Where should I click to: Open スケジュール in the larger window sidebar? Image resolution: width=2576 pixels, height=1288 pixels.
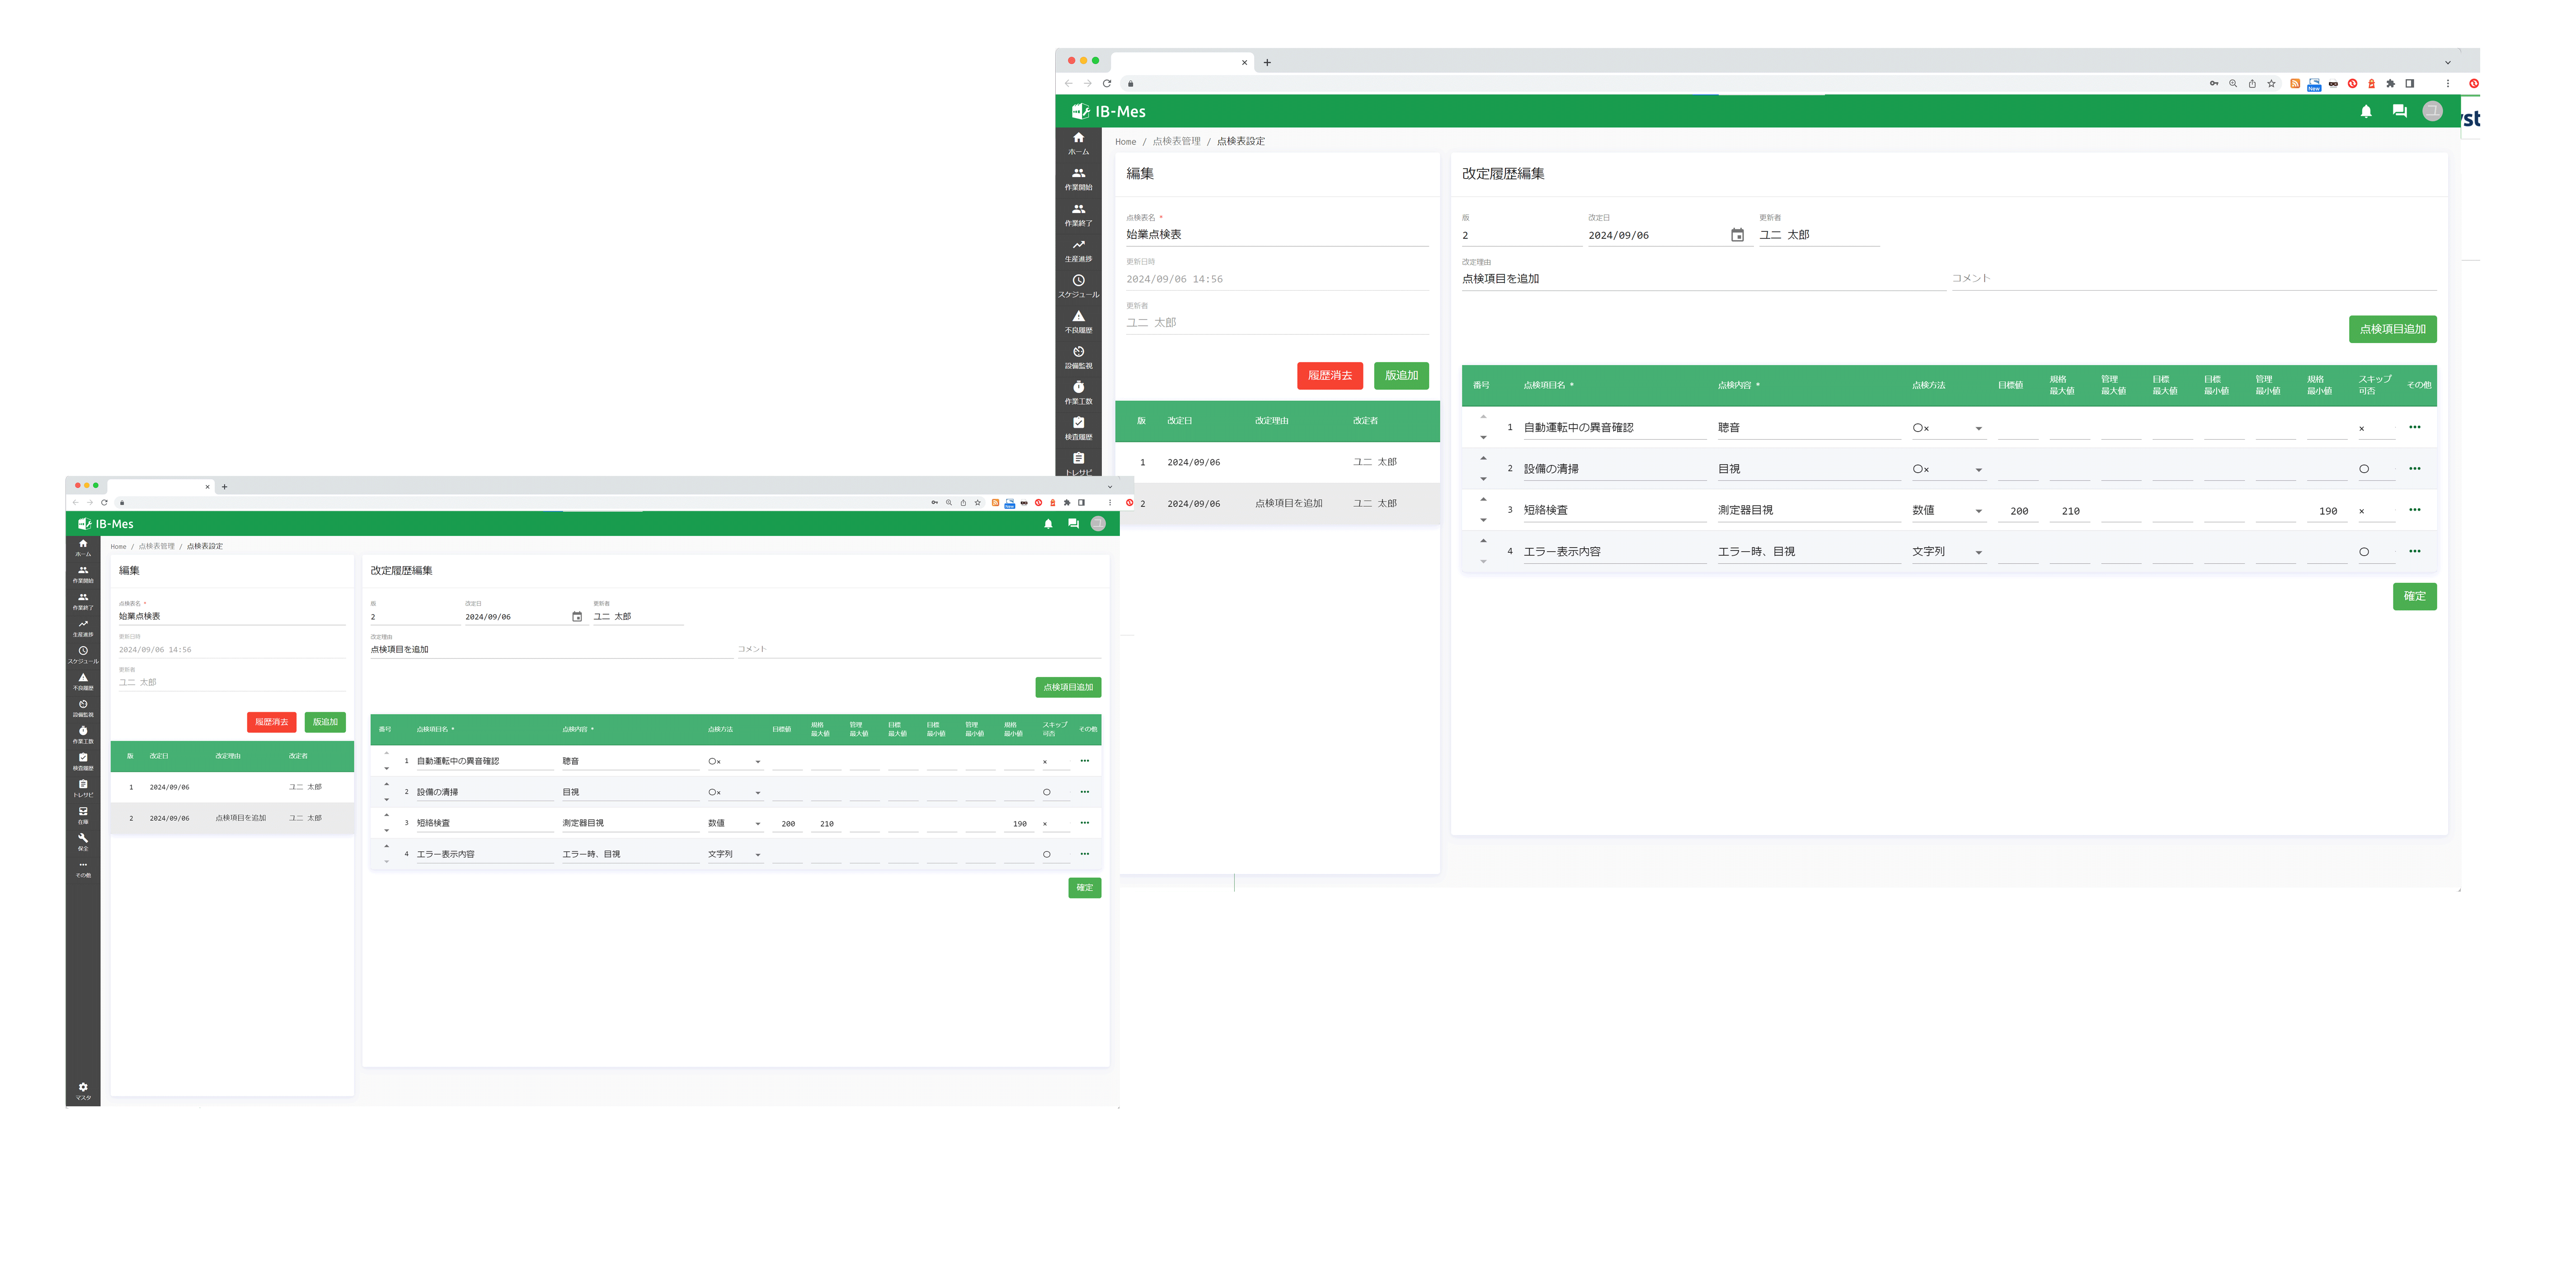(x=1078, y=286)
